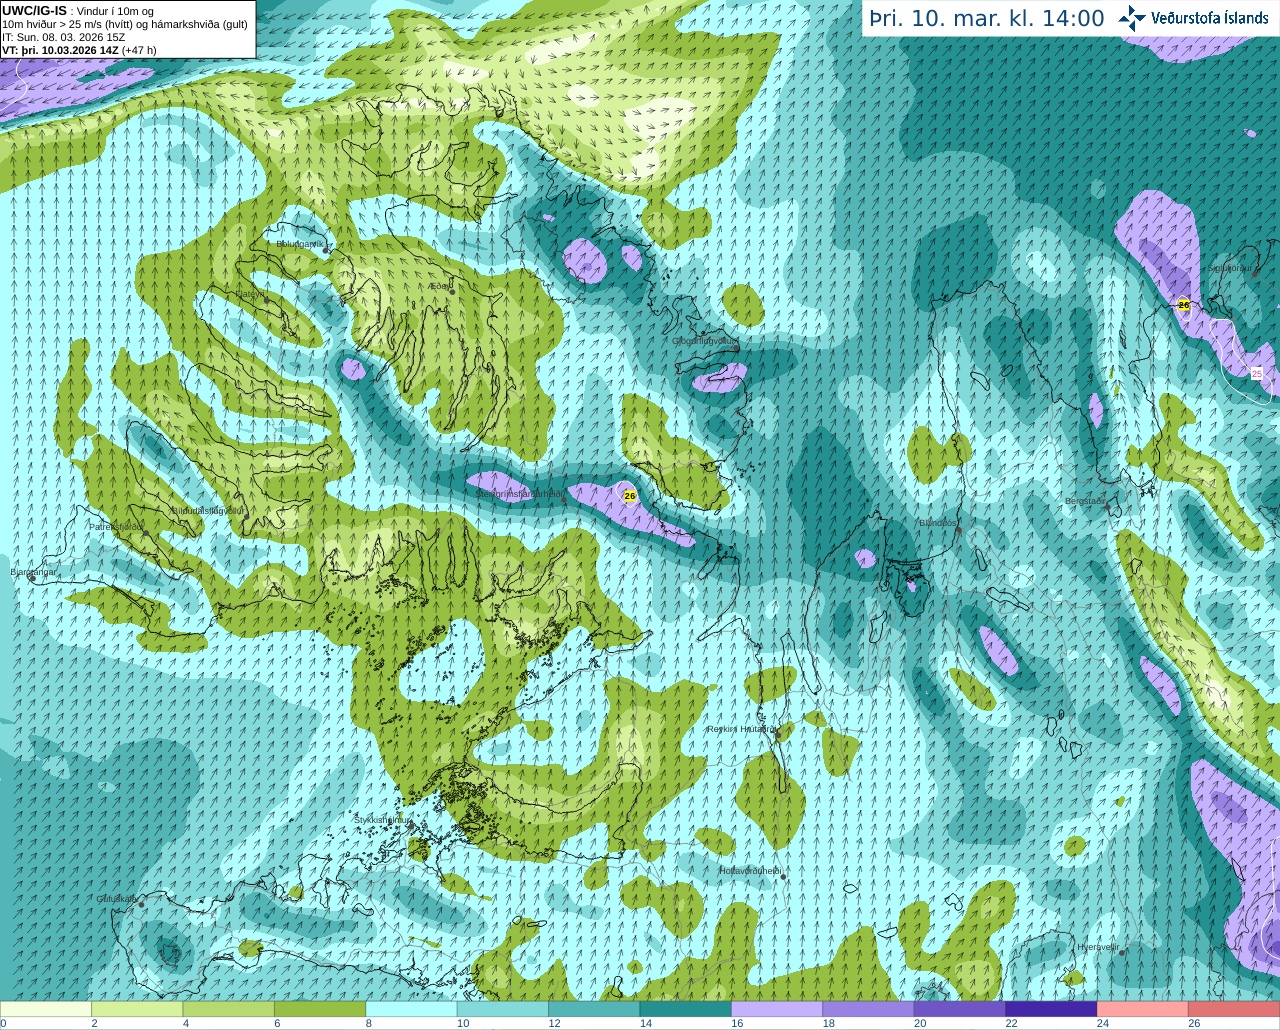This screenshot has width=1280, height=1030.
Task: Click the VT: þri. 10.03.2026 14Z line
Action: (x=79, y=50)
